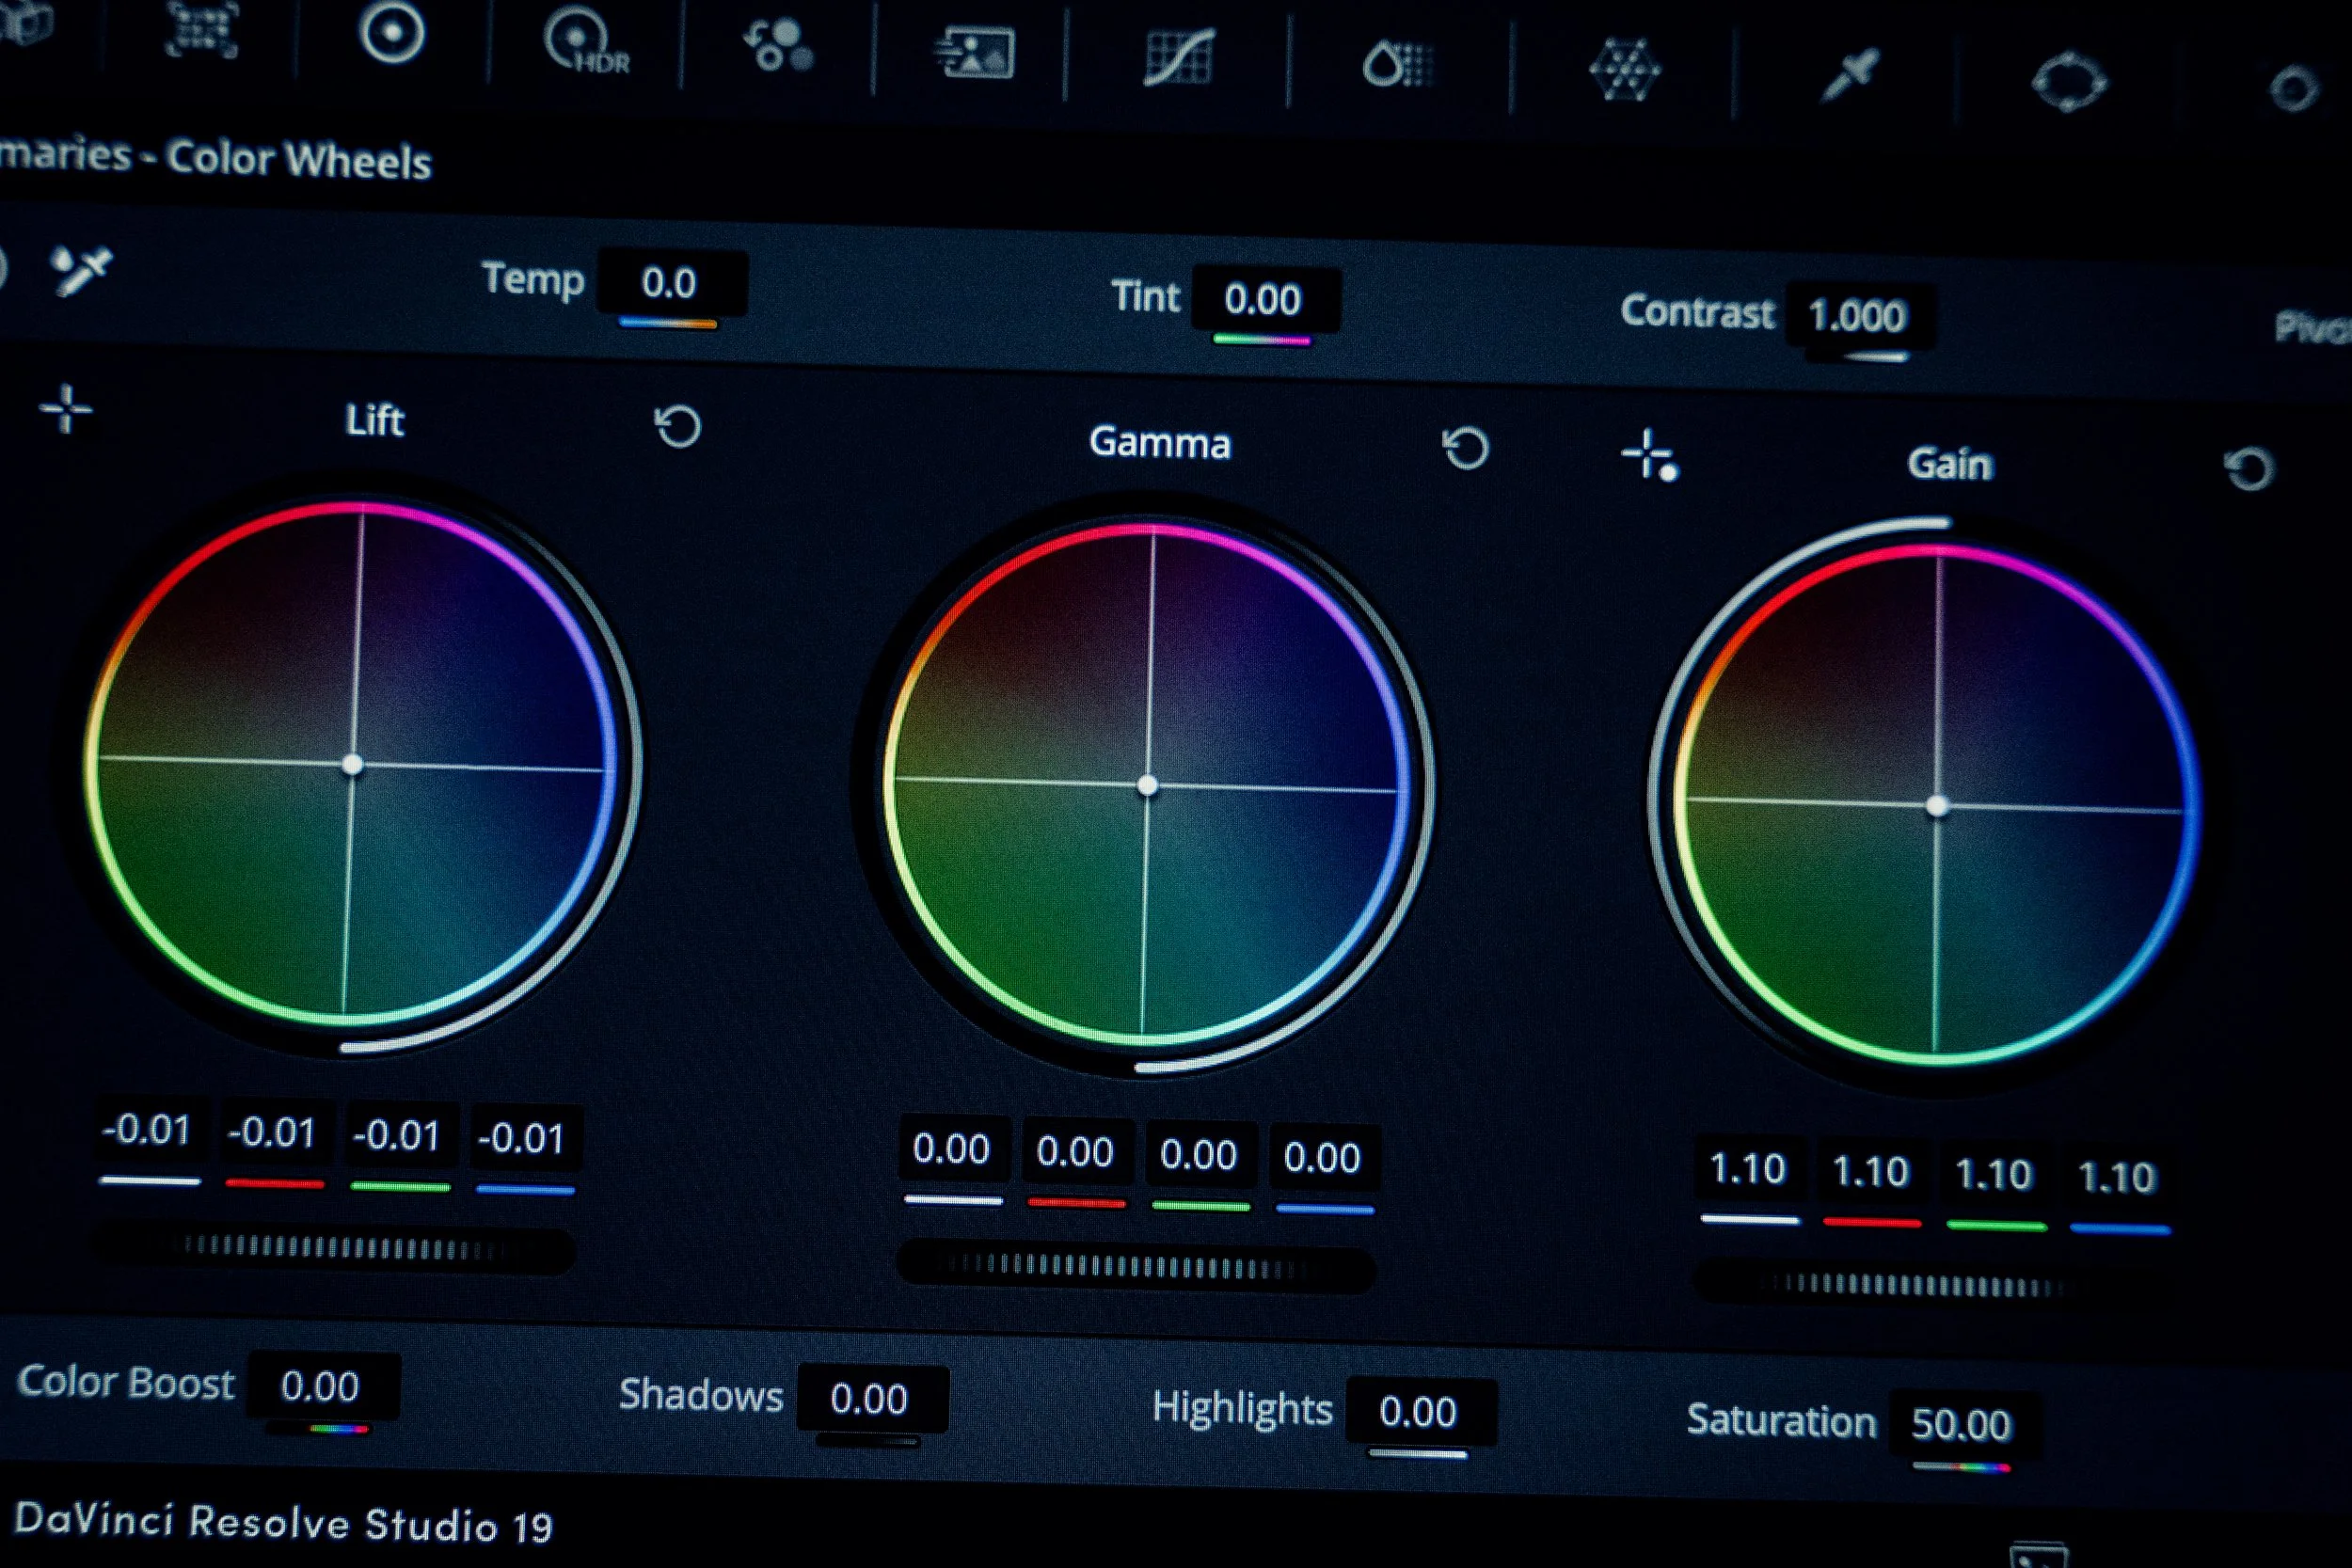Toggle the Gain white point picker
2352x1568 pixels.
click(1649, 456)
